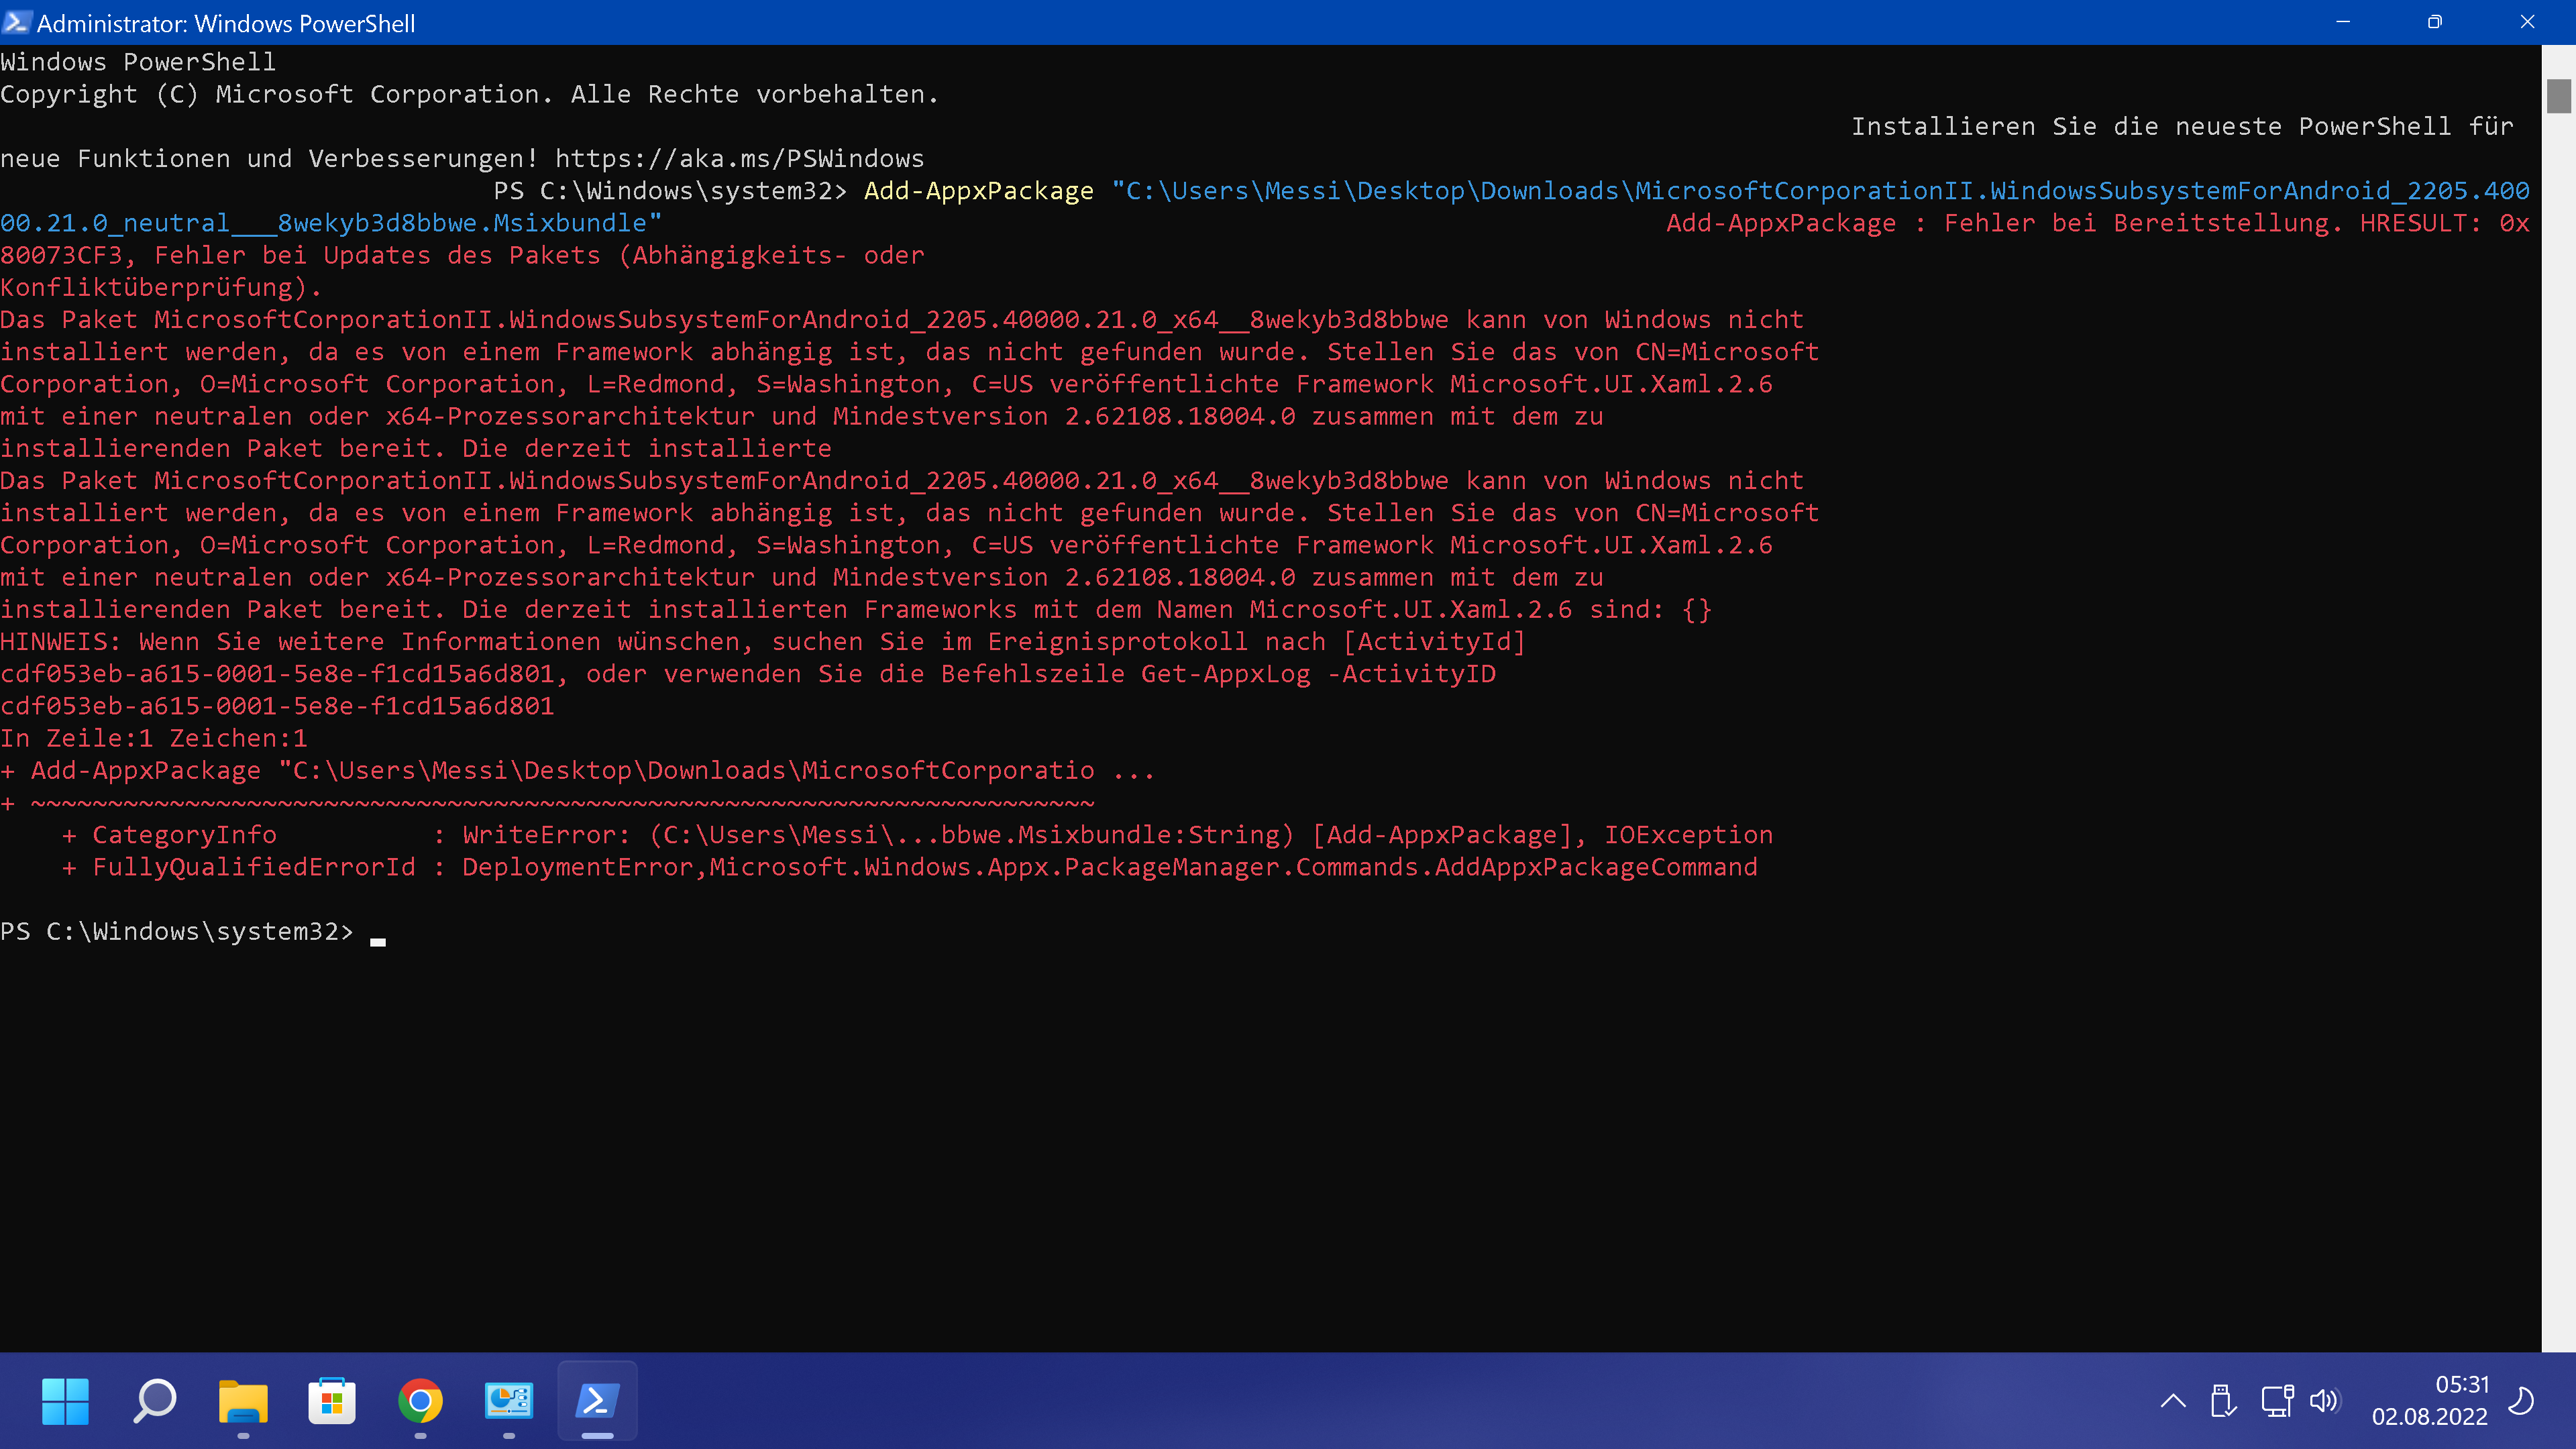The height and width of the screenshot is (1449, 2576).
Task: Click the Safely Remove Hardware USB icon
Action: point(2222,1401)
